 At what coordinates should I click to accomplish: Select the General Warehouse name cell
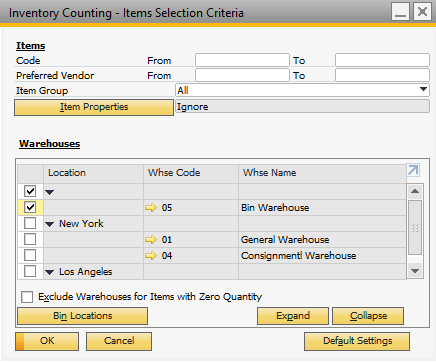322,240
